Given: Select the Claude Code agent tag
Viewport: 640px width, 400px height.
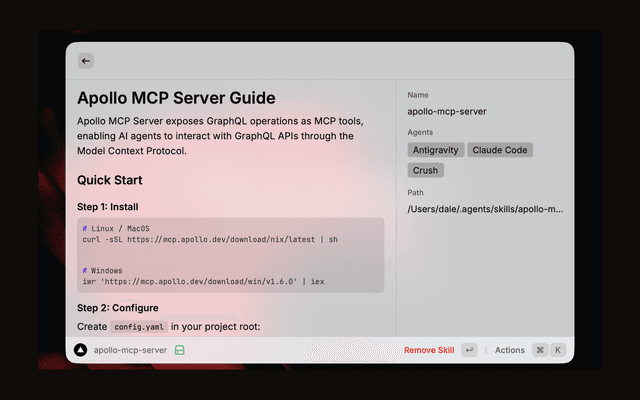Looking at the screenshot, I should pyautogui.click(x=500, y=150).
